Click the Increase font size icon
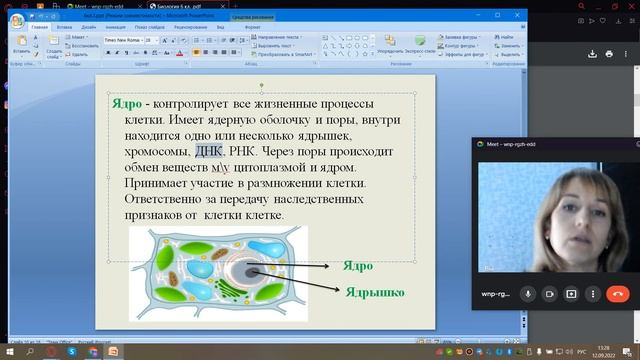The width and height of the screenshot is (640, 360). coord(165,40)
